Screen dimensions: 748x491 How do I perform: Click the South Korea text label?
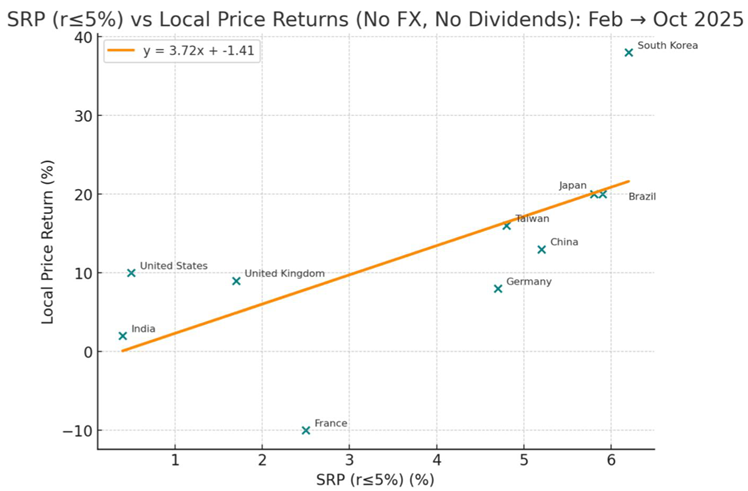[667, 45]
